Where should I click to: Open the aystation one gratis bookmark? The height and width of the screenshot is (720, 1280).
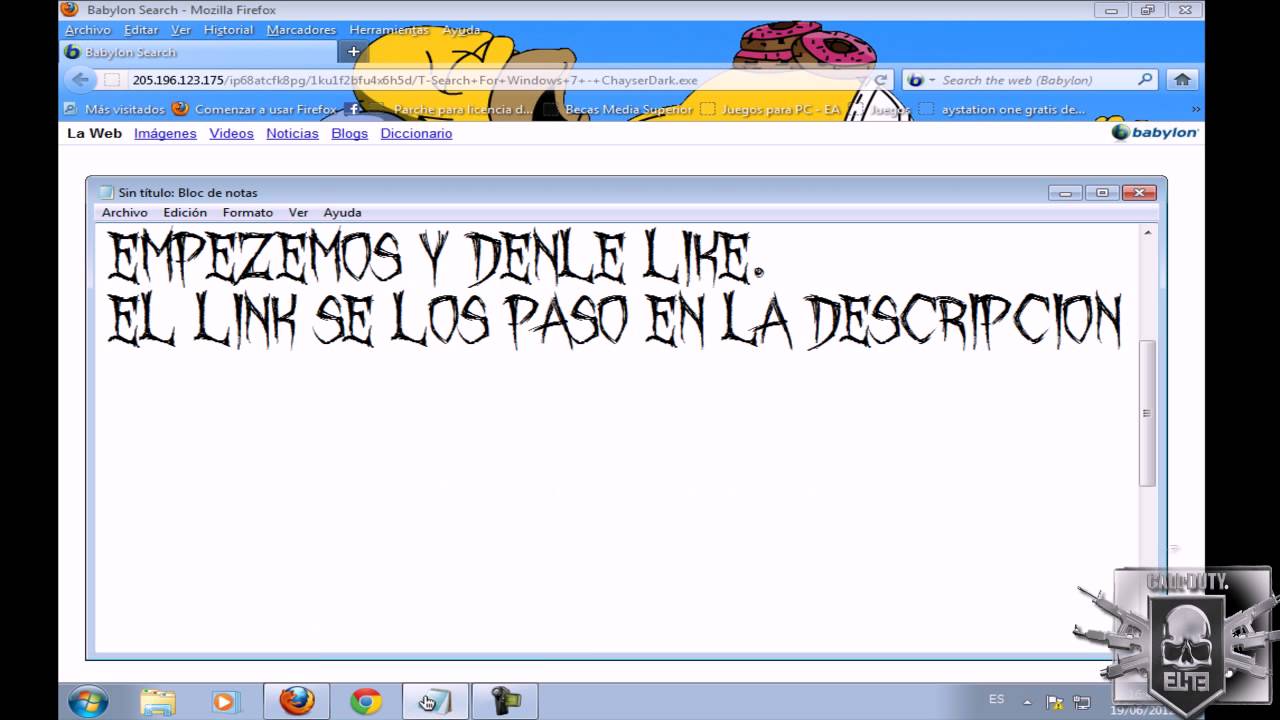(x=1002, y=109)
